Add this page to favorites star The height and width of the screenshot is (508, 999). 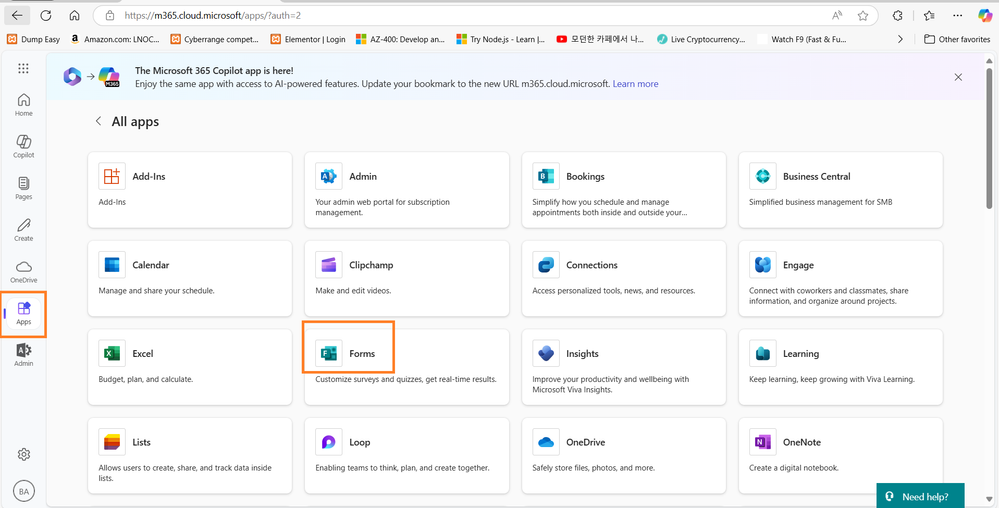(863, 15)
